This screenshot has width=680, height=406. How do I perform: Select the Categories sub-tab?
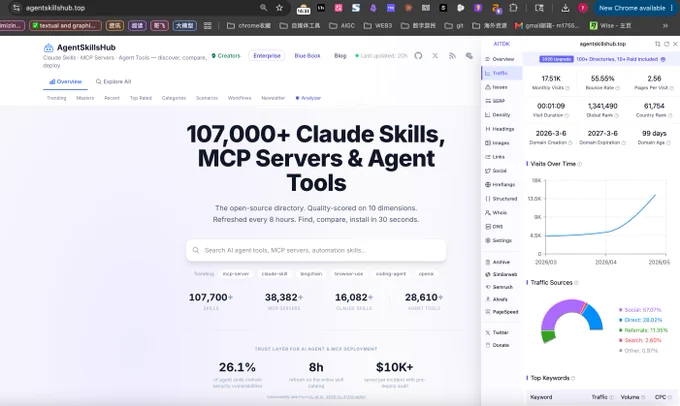[174, 98]
